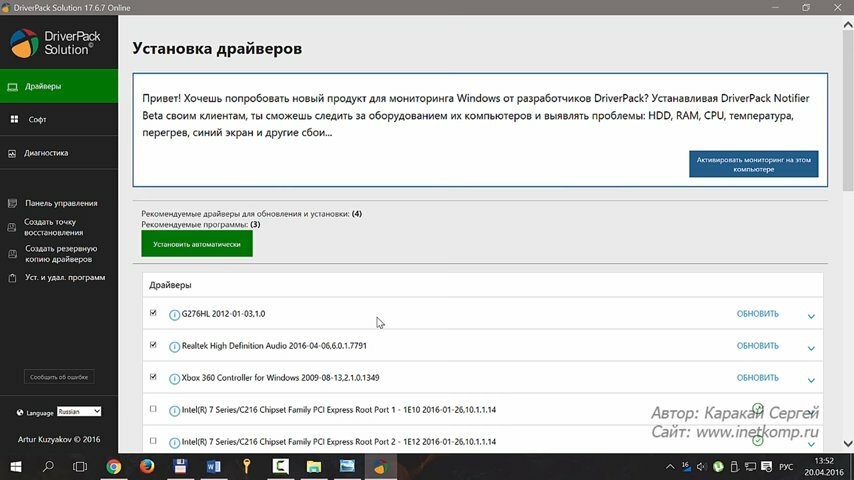
Task: Click Активировать мониторинг на этом компьютере
Action: [x=753, y=164]
